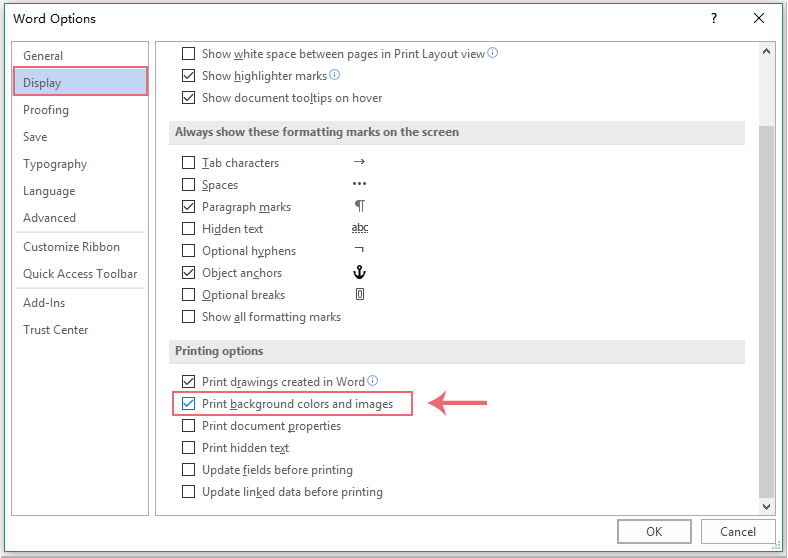Enable Show all formatting marks
Screen dimensions: 788x558
(x=188, y=317)
